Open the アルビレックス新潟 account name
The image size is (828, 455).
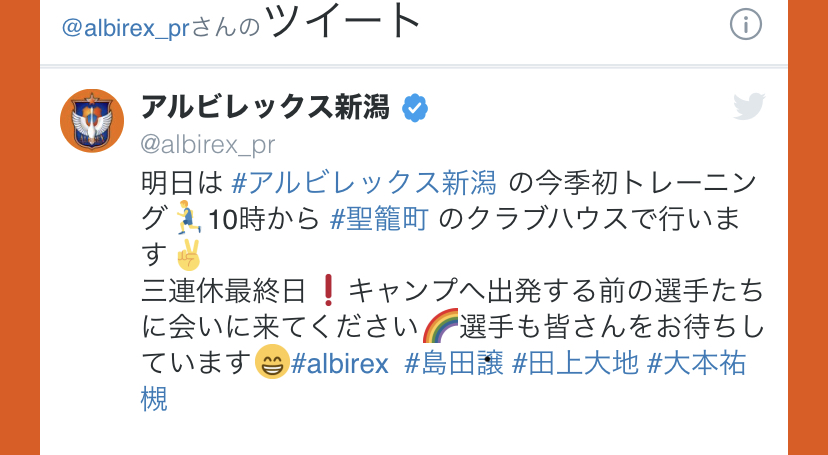click(x=265, y=107)
